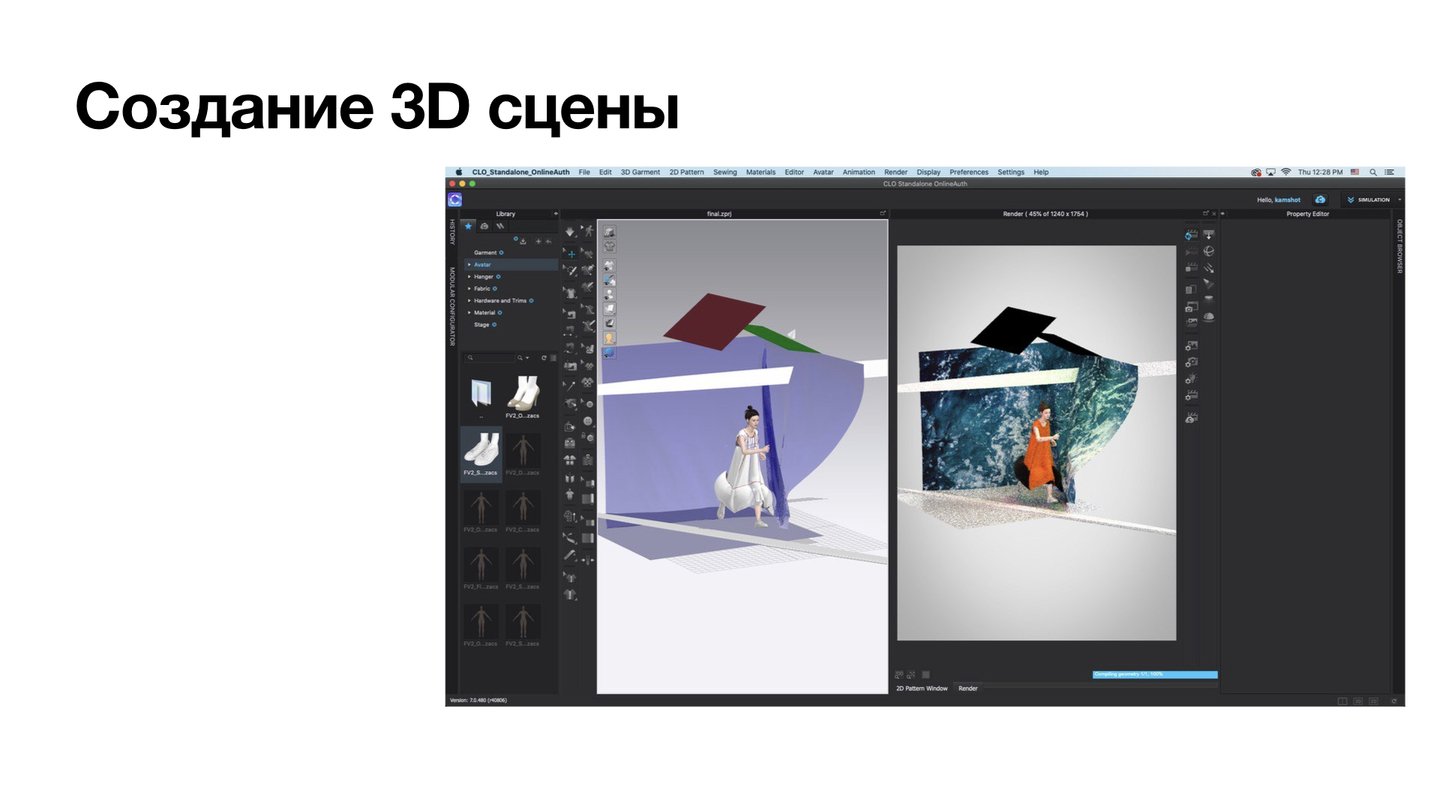Click the blue render start icon in Render toolbar
This screenshot has width=1440, height=810.
click(1191, 235)
